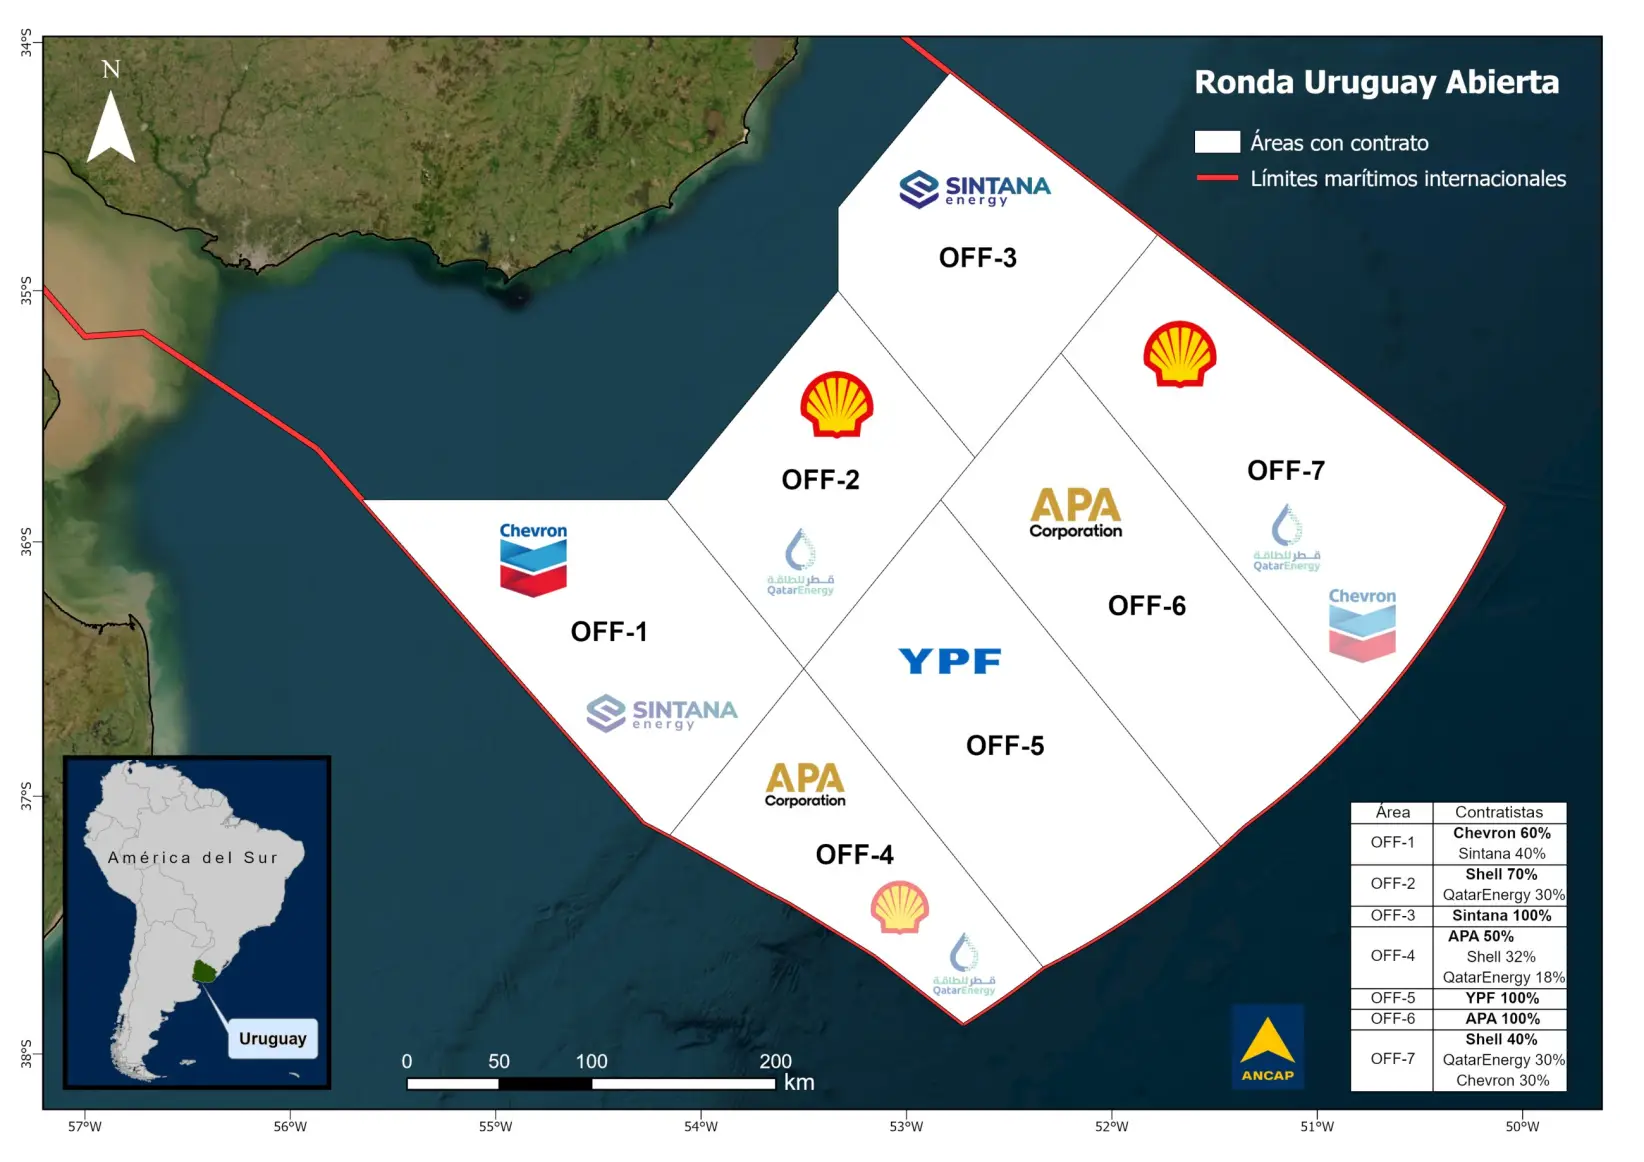1644x1162 pixels.
Task: Click the red maritime limits legend line
Action: tap(1217, 178)
